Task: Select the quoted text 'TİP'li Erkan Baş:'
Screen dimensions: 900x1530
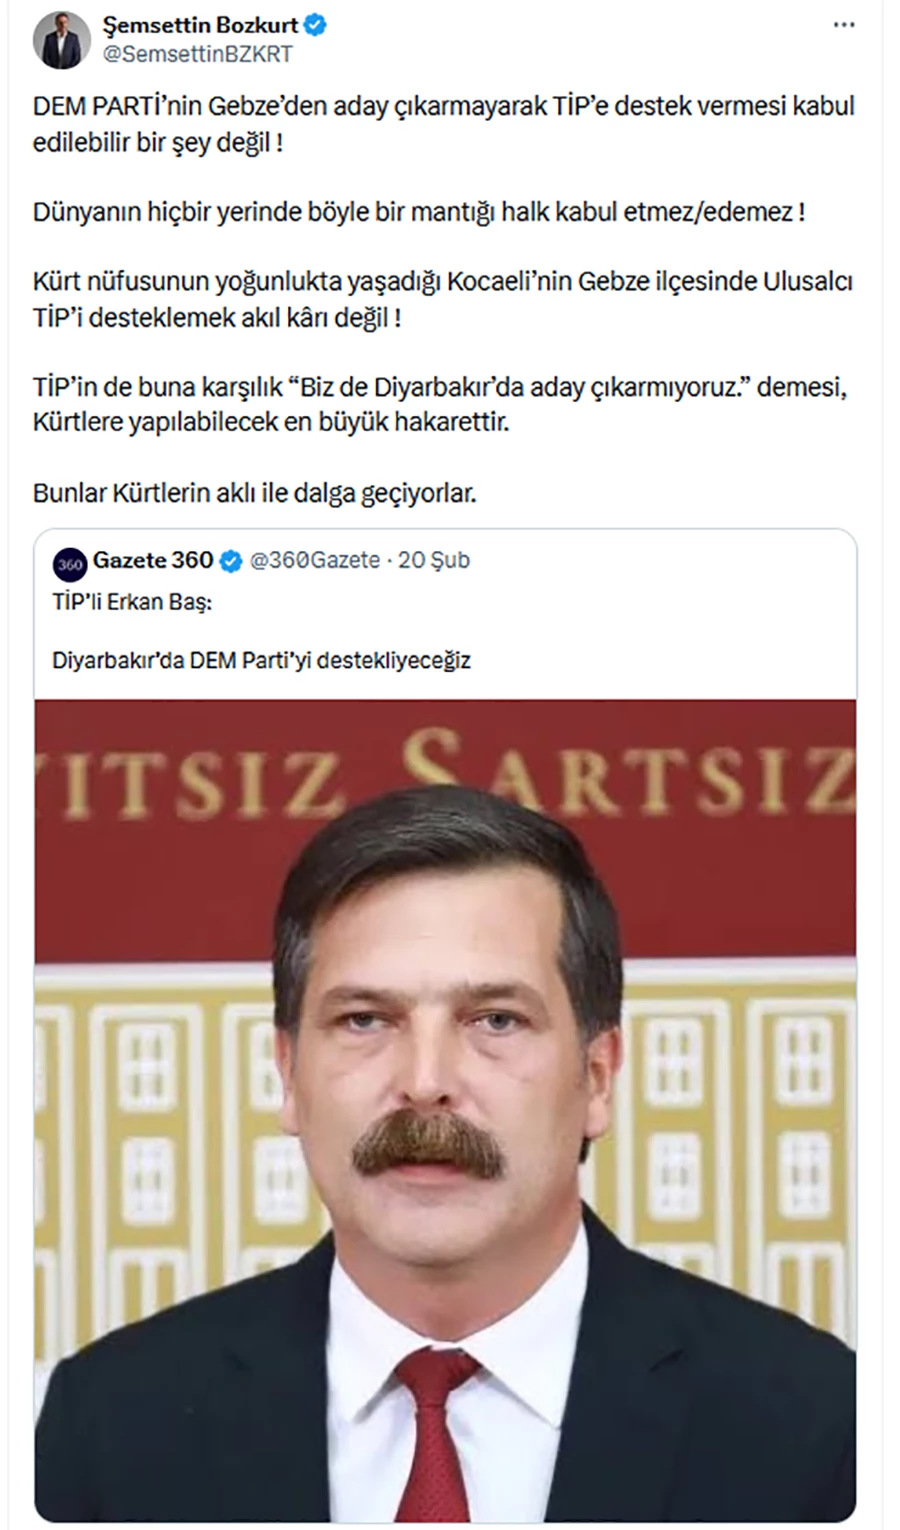Action: point(132,603)
